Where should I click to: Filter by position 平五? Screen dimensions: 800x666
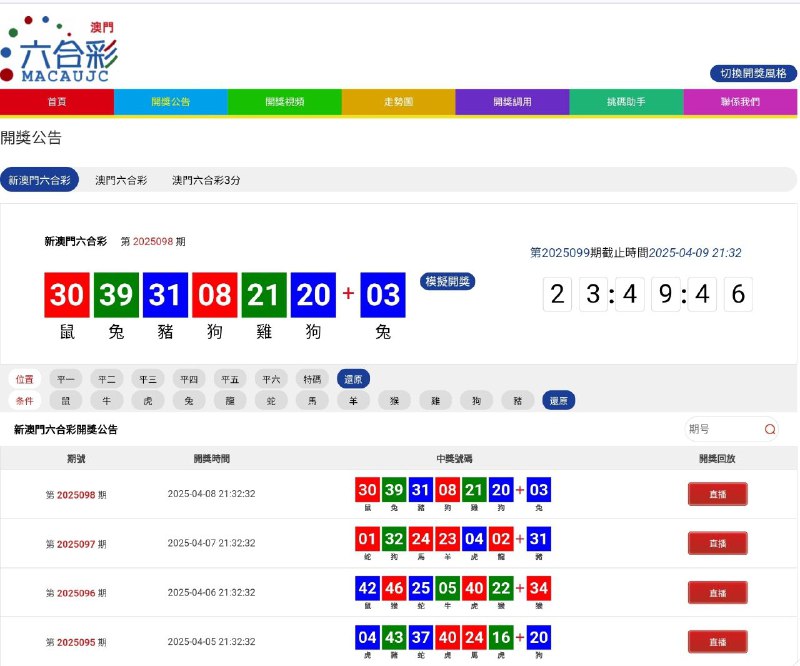[x=230, y=379]
